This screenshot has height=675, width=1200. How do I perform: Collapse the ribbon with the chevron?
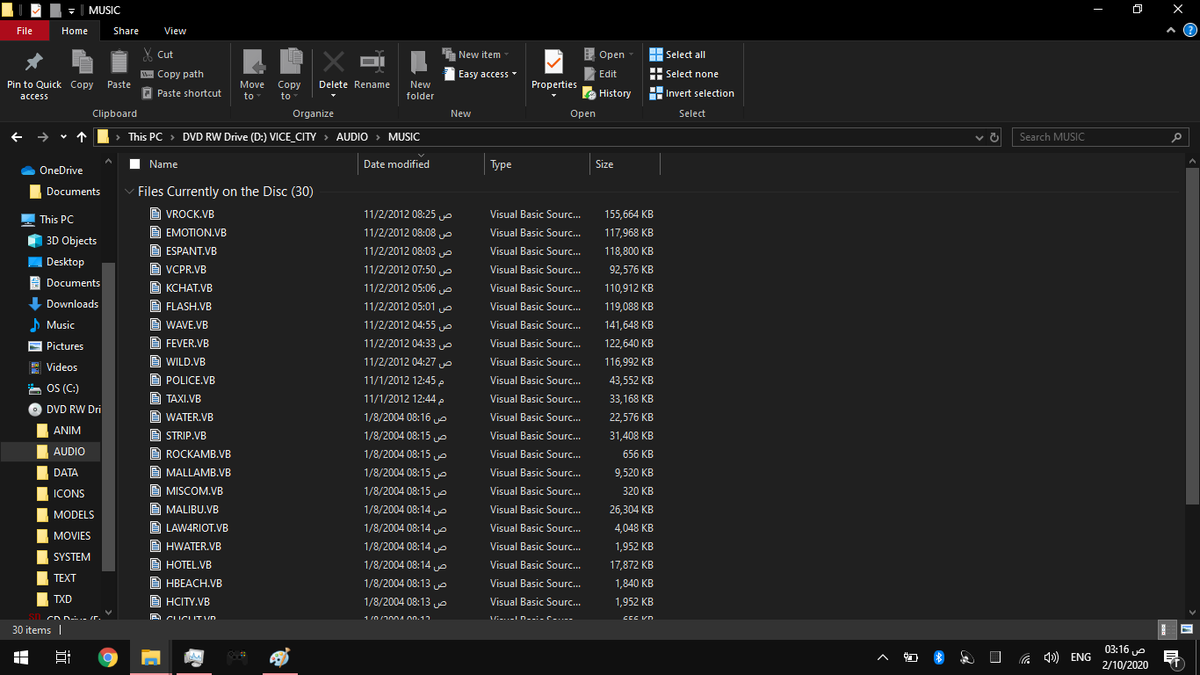(x=1171, y=31)
